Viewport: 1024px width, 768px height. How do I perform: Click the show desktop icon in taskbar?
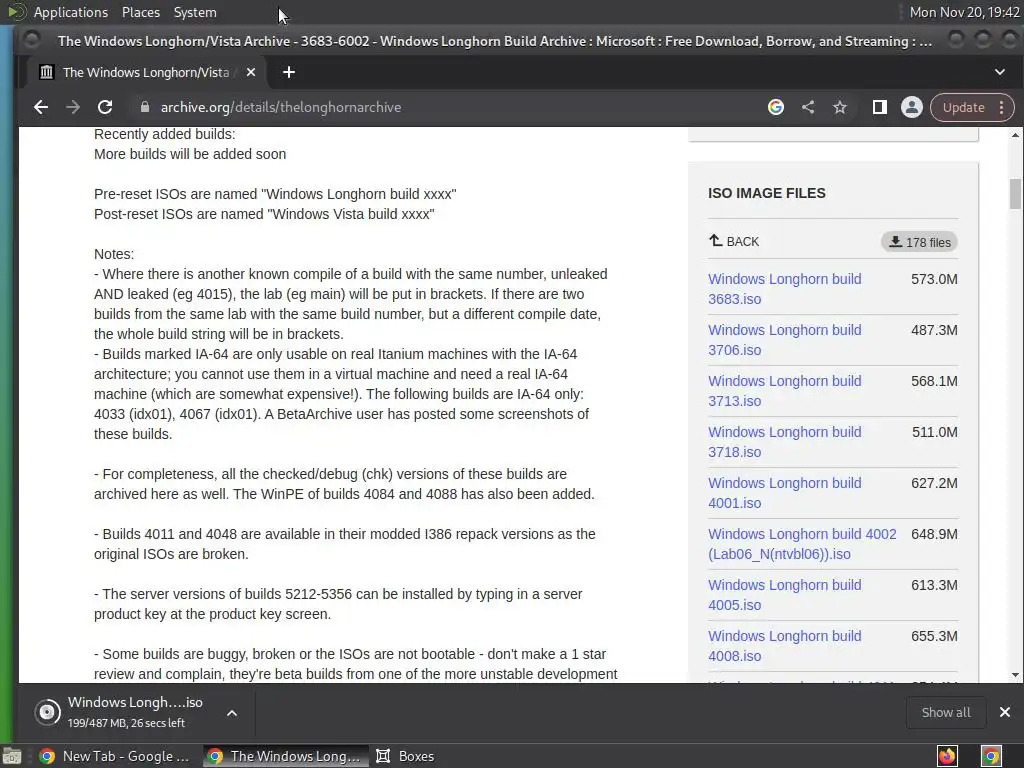click(12, 756)
